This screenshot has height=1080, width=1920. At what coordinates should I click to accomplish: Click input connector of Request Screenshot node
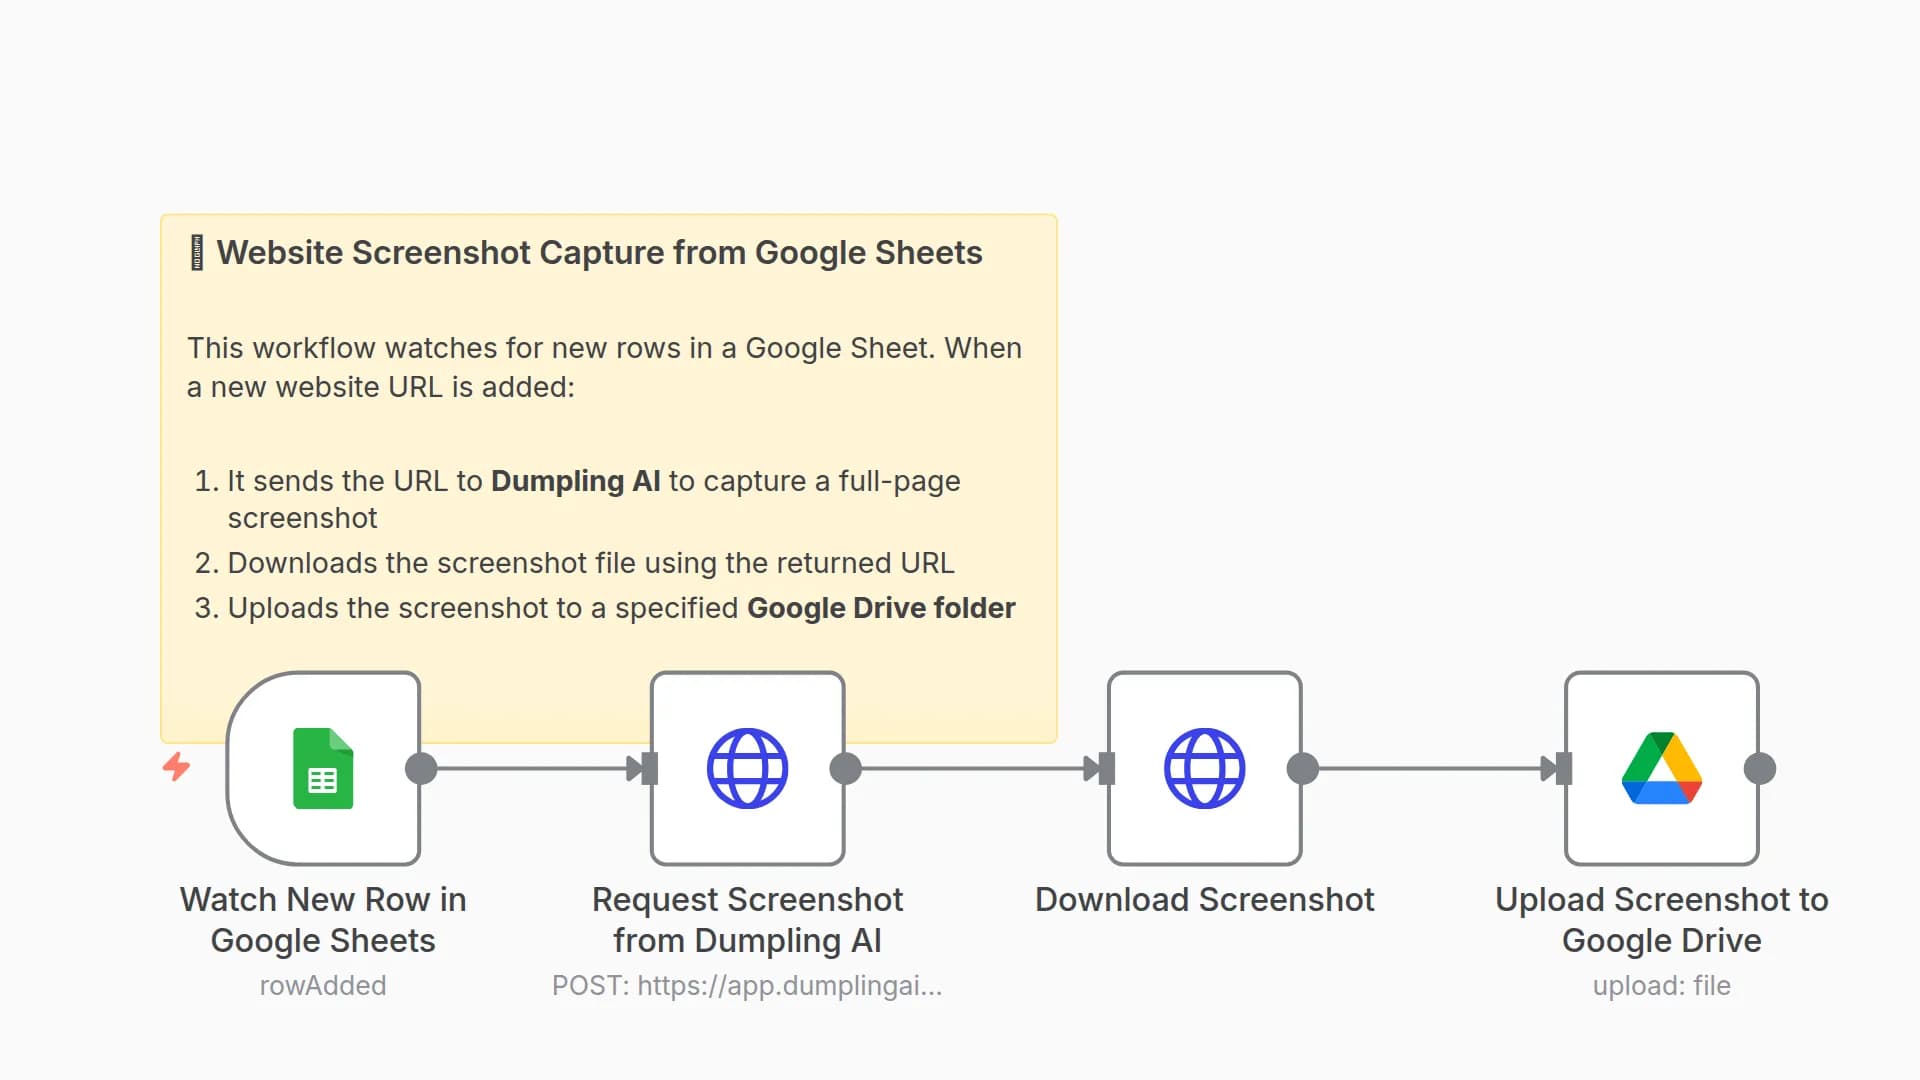649,768
